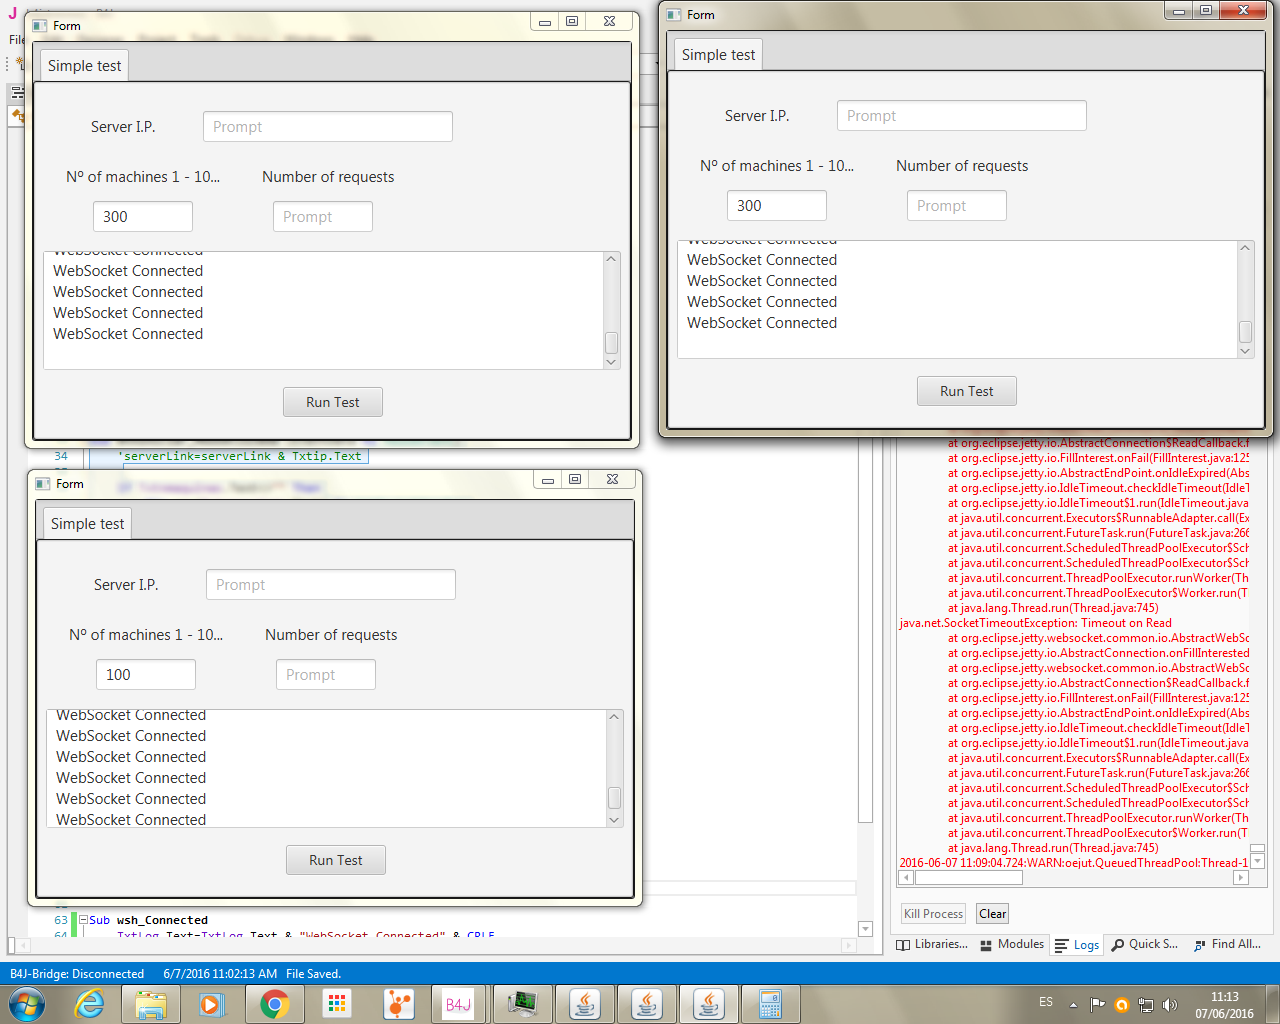The height and width of the screenshot is (1024, 1280).
Task: Click the 'Sub wsh_Connected' code line
Action: (149, 920)
